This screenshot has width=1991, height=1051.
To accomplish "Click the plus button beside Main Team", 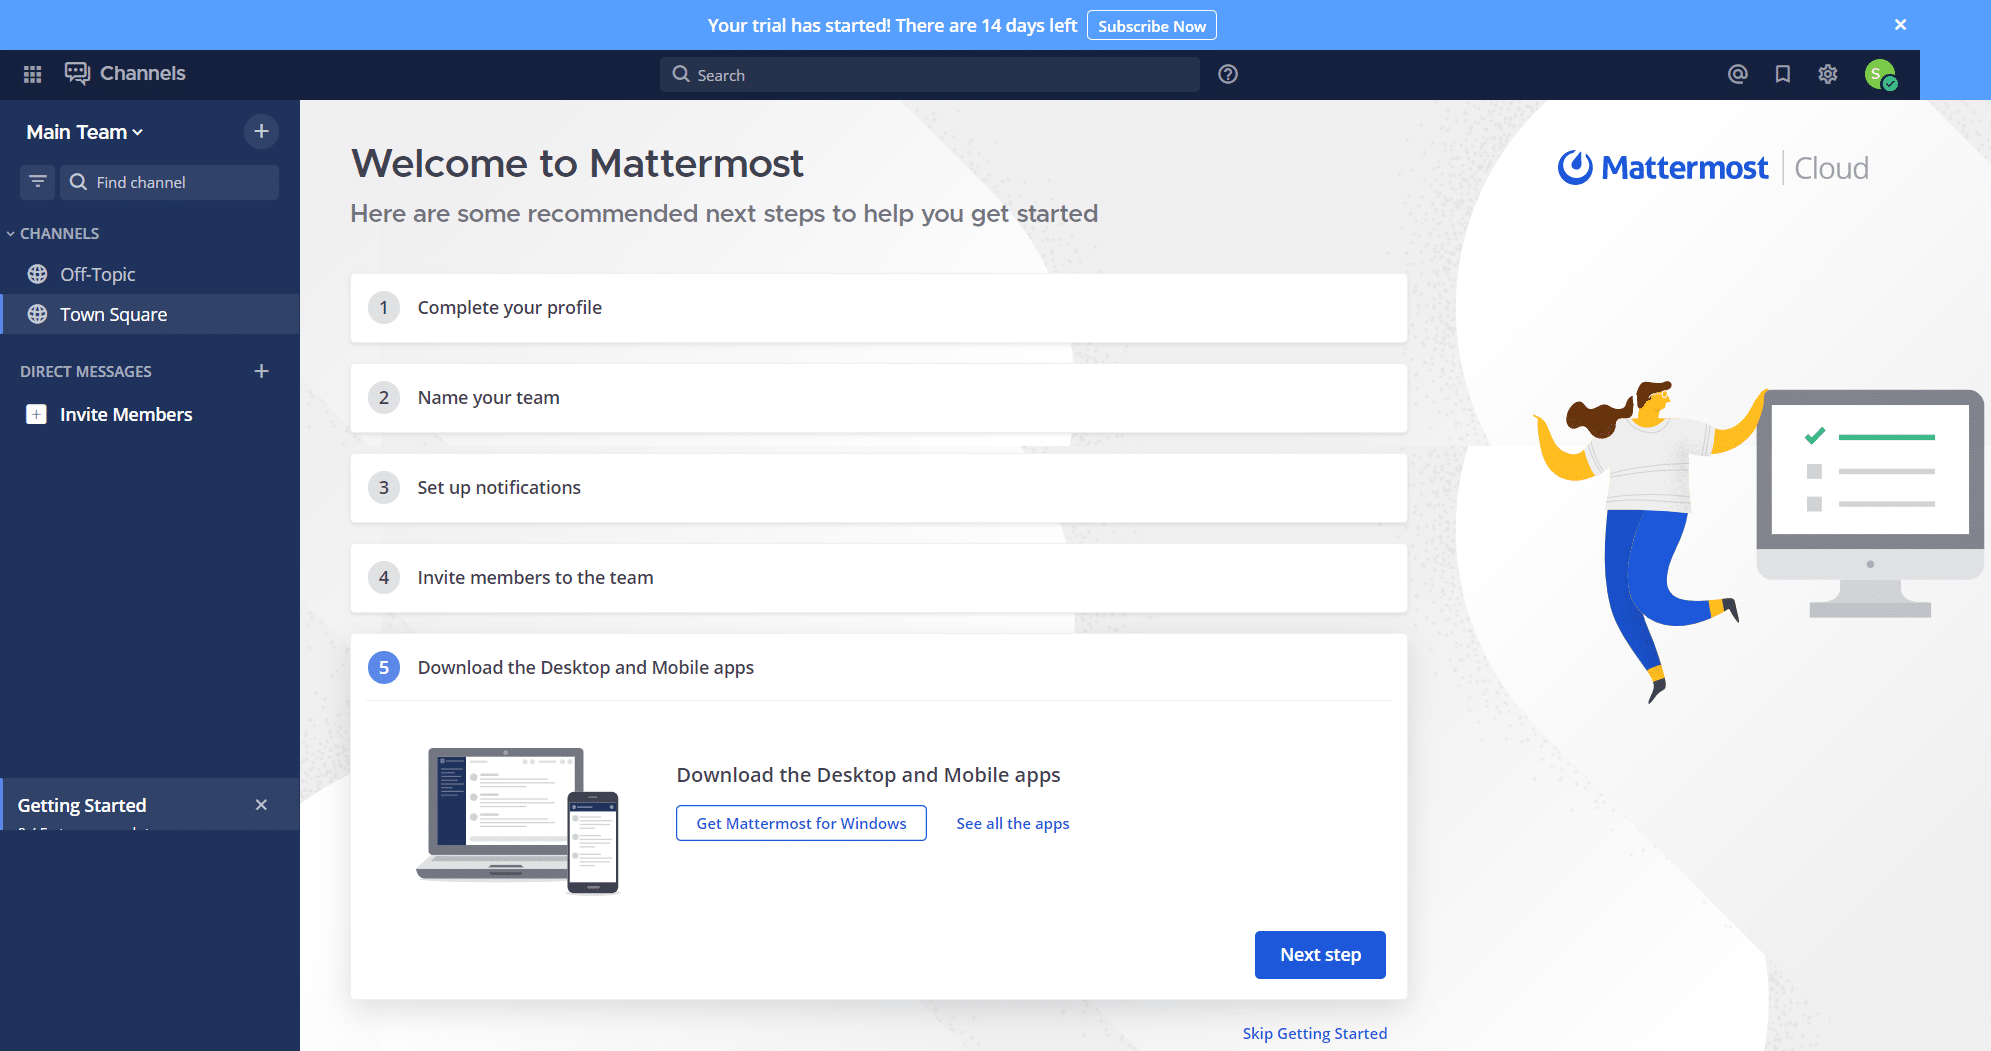I will click(261, 131).
